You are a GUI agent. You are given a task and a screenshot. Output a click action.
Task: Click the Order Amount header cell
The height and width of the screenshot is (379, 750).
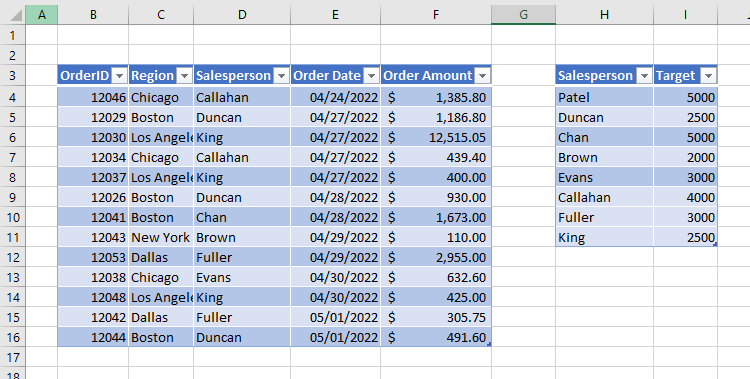pyautogui.click(x=436, y=76)
